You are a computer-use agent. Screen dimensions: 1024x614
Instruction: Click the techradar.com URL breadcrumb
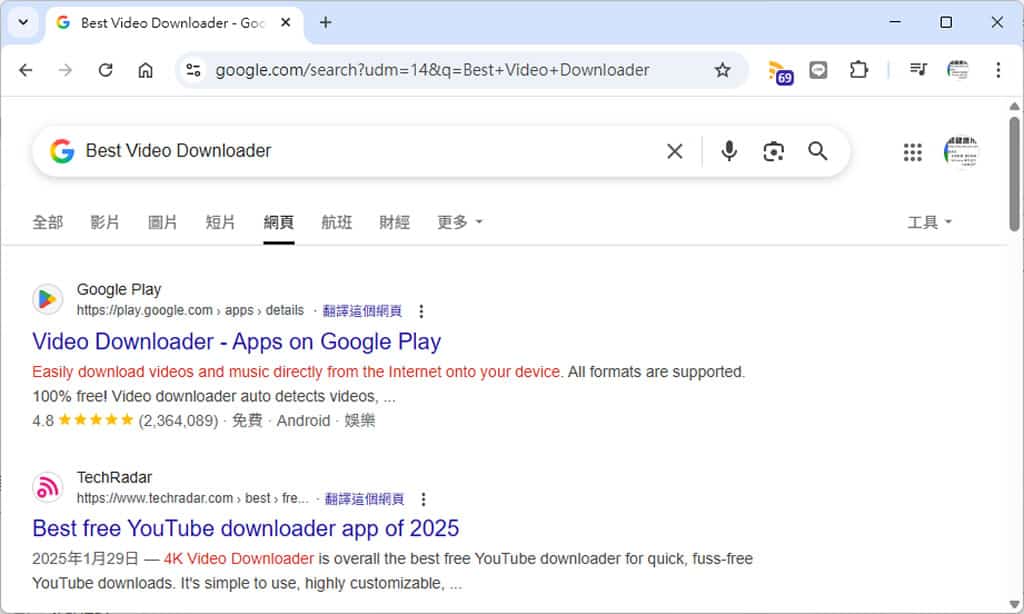click(x=193, y=498)
